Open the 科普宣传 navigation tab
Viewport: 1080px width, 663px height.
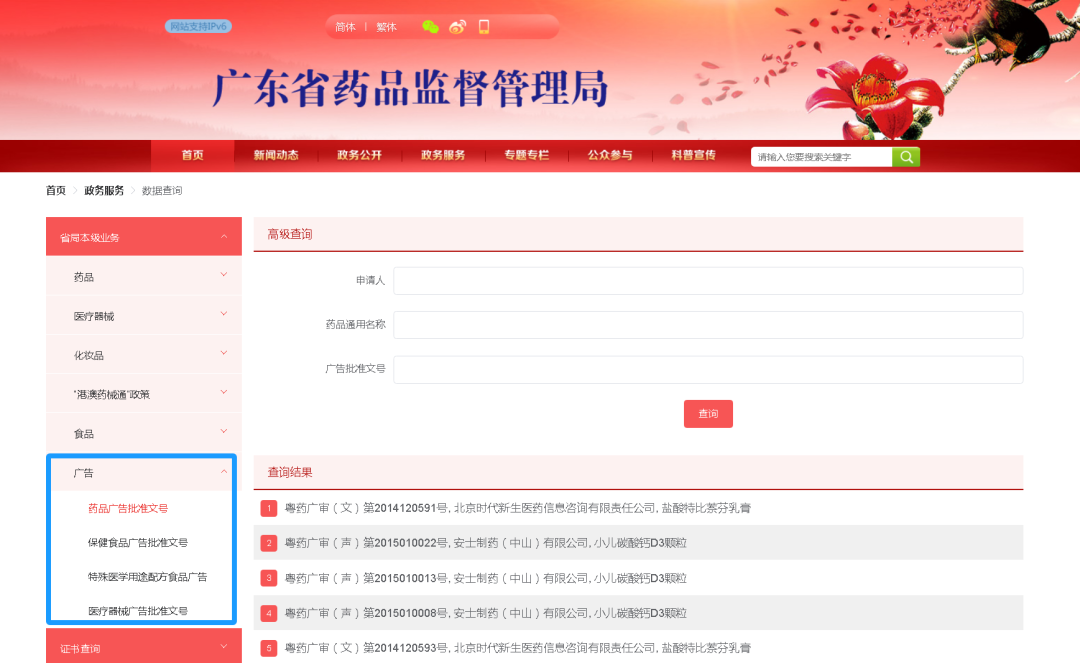(693, 156)
